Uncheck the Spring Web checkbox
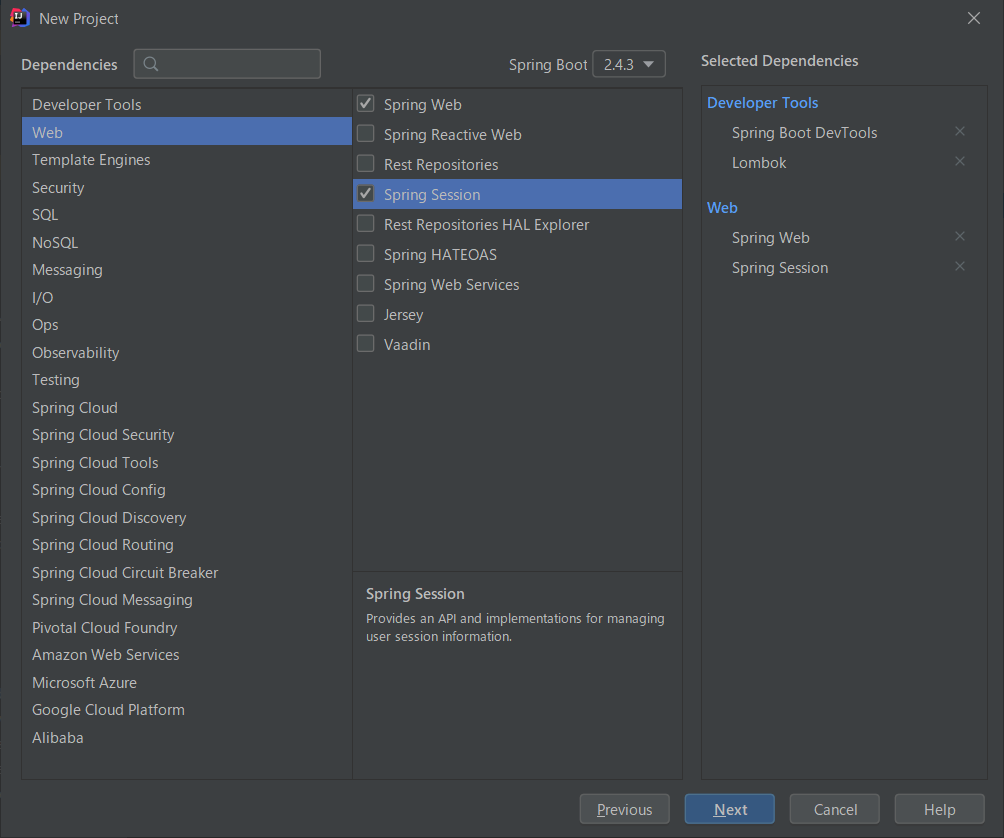Viewport: 1004px width, 838px height. point(366,104)
